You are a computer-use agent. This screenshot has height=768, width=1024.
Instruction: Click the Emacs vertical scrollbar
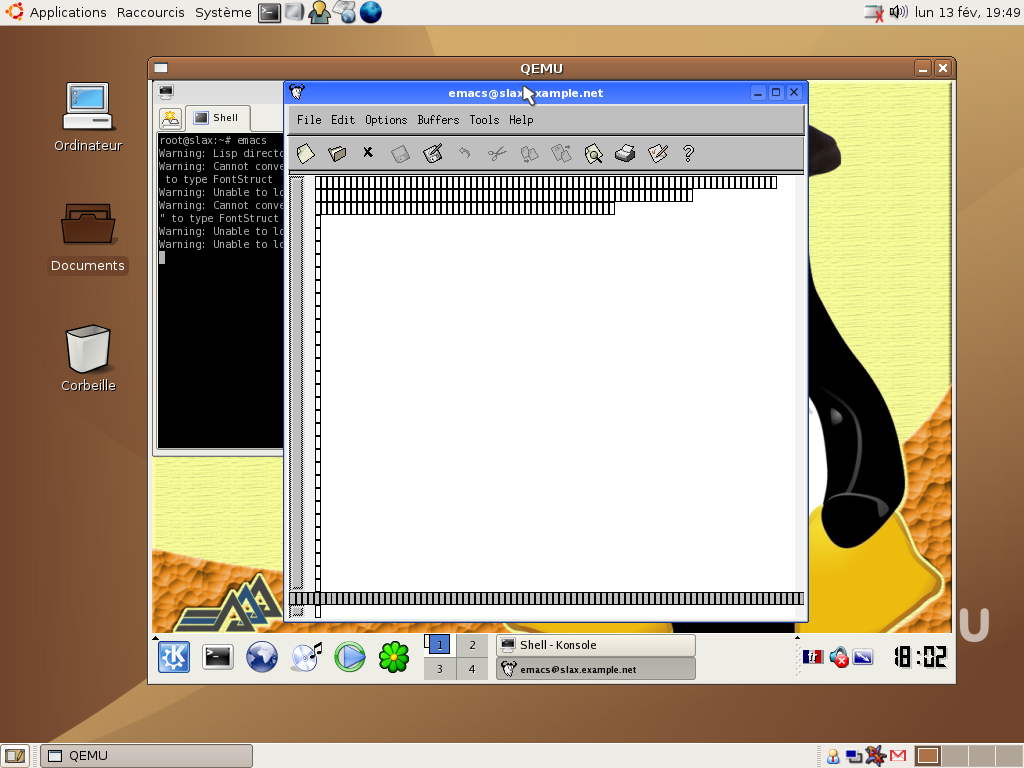click(x=297, y=383)
